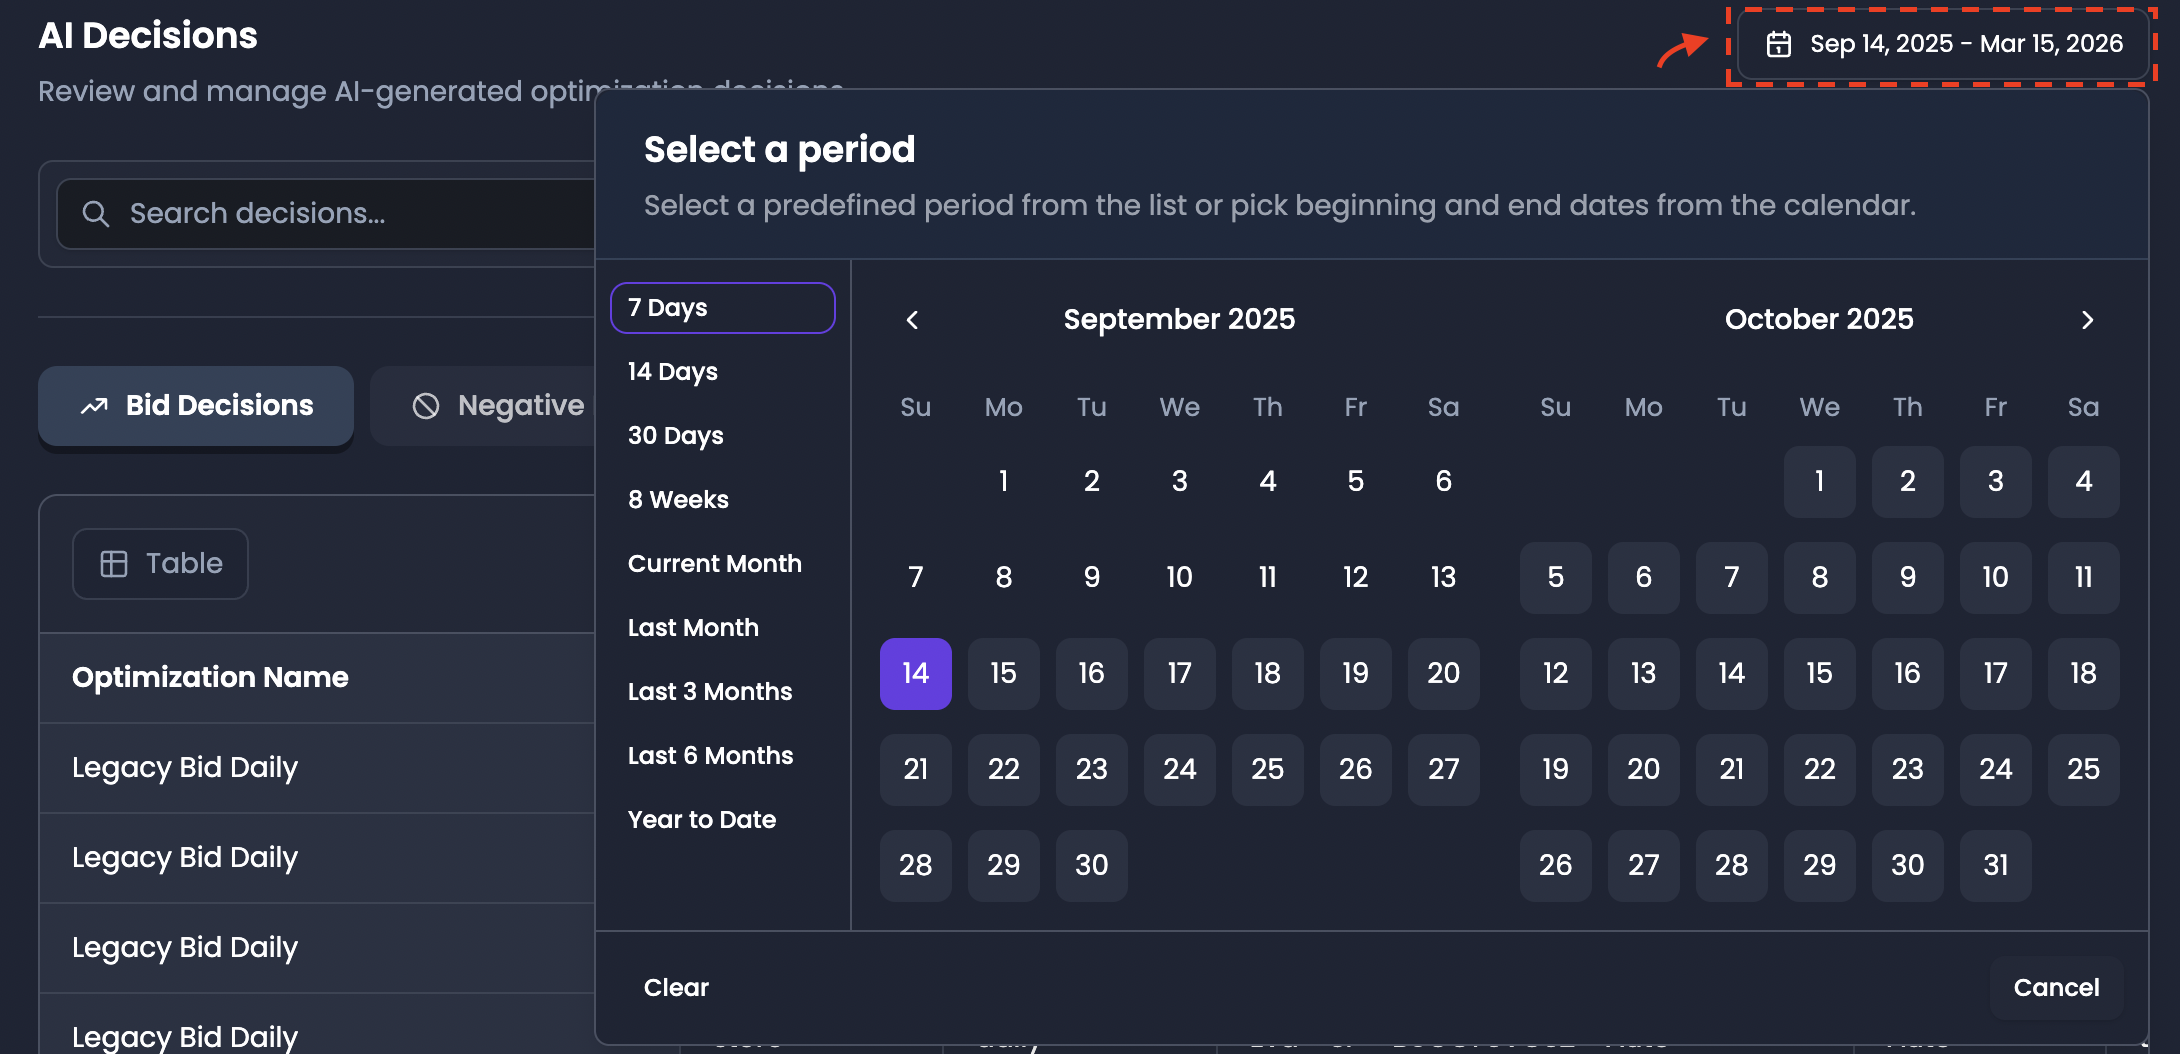Switch to the Bid Decisions tab
Viewport: 2180px width, 1054px height.
tap(196, 406)
